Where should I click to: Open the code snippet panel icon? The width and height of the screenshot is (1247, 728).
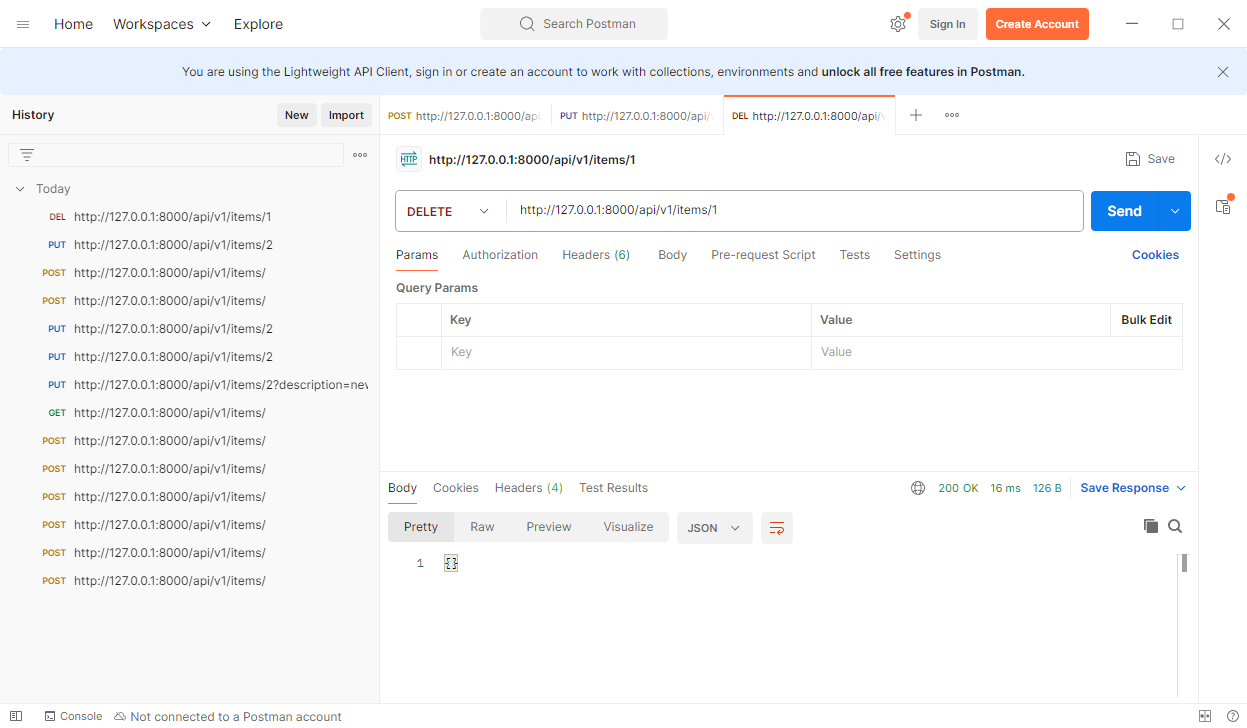[x=1223, y=159]
